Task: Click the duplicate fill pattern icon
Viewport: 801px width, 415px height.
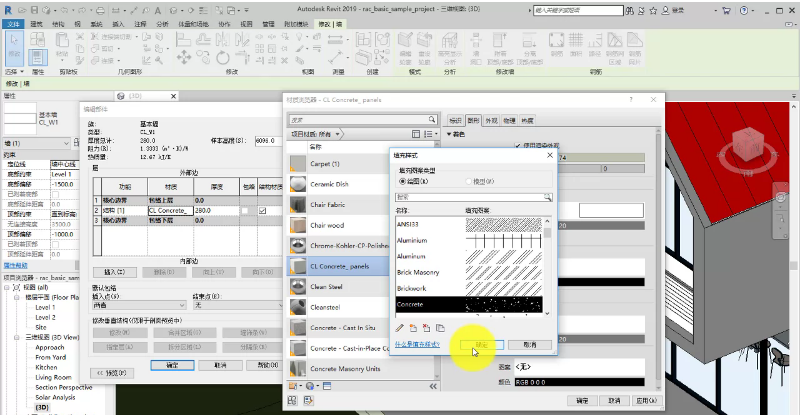Action: coord(440,327)
